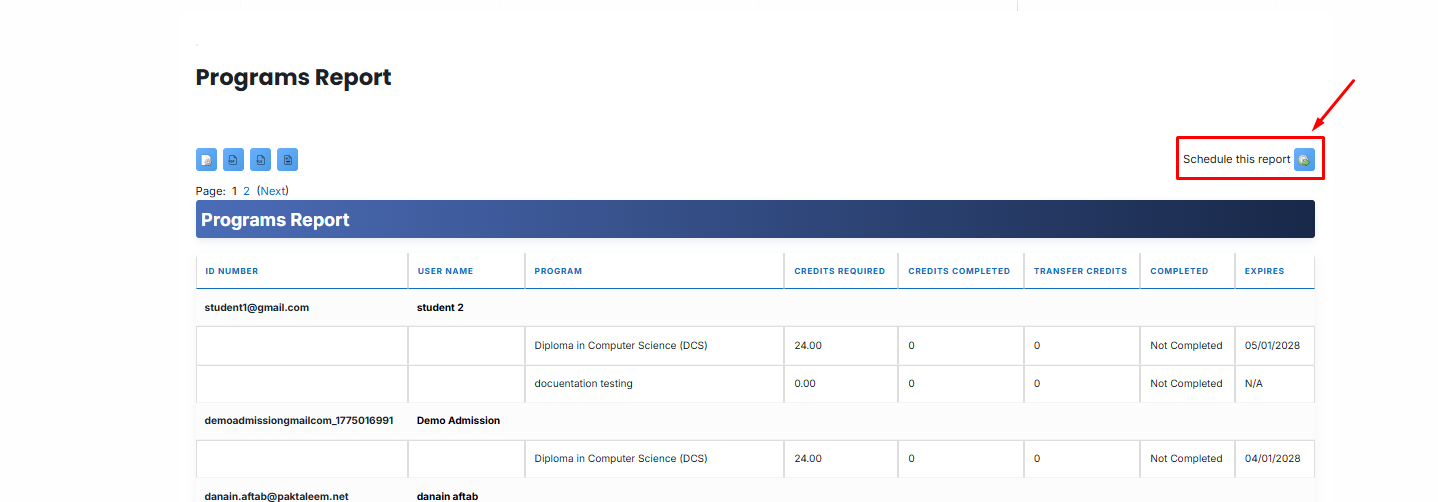Viewport: 1438px width, 502px height.
Task: Go to page 2 of the report
Action: (x=247, y=190)
